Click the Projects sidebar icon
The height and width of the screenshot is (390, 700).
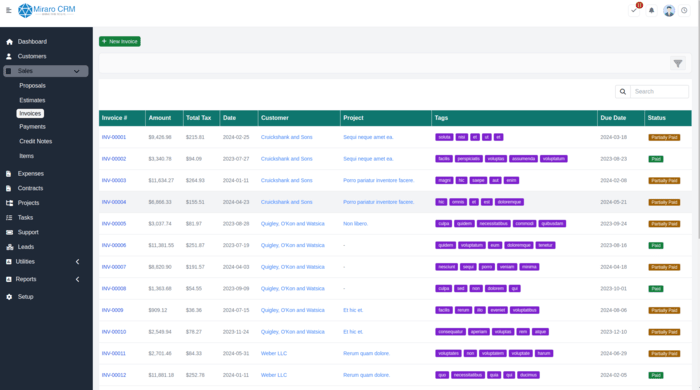9,203
